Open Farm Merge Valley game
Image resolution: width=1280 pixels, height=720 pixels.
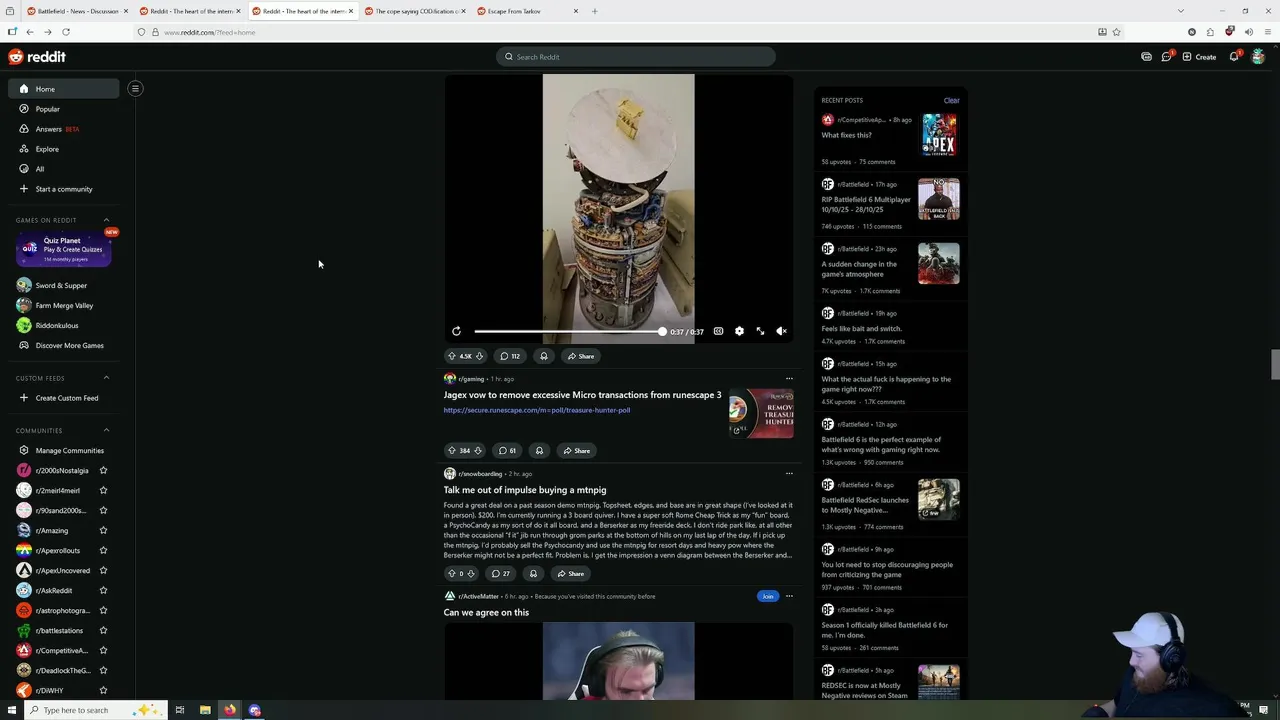[x=63, y=305]
